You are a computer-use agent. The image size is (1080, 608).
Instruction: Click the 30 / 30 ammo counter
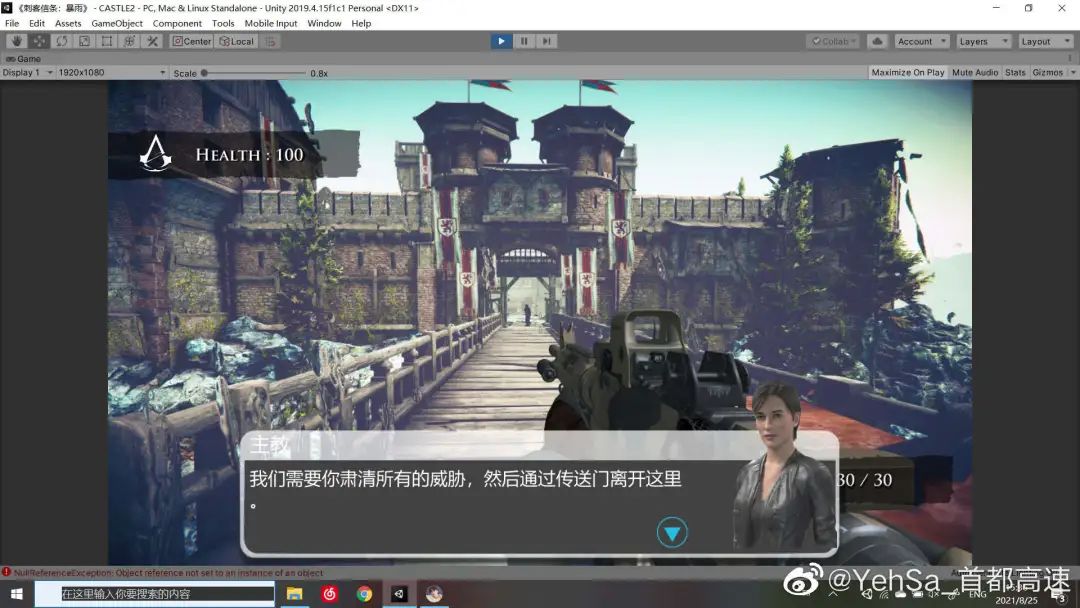[x=864, y=480]
